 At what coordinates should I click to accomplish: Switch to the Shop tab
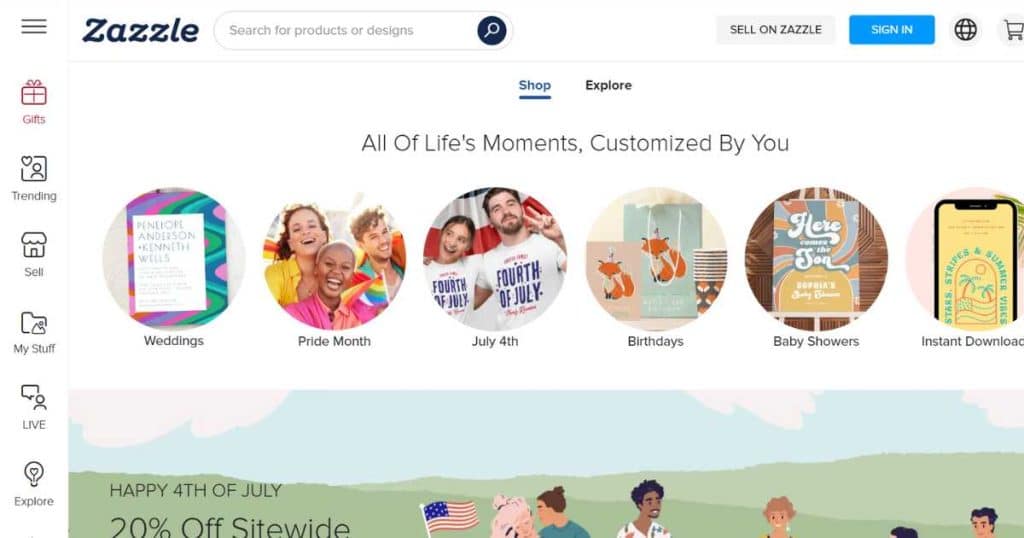click(x=535, y=86)
